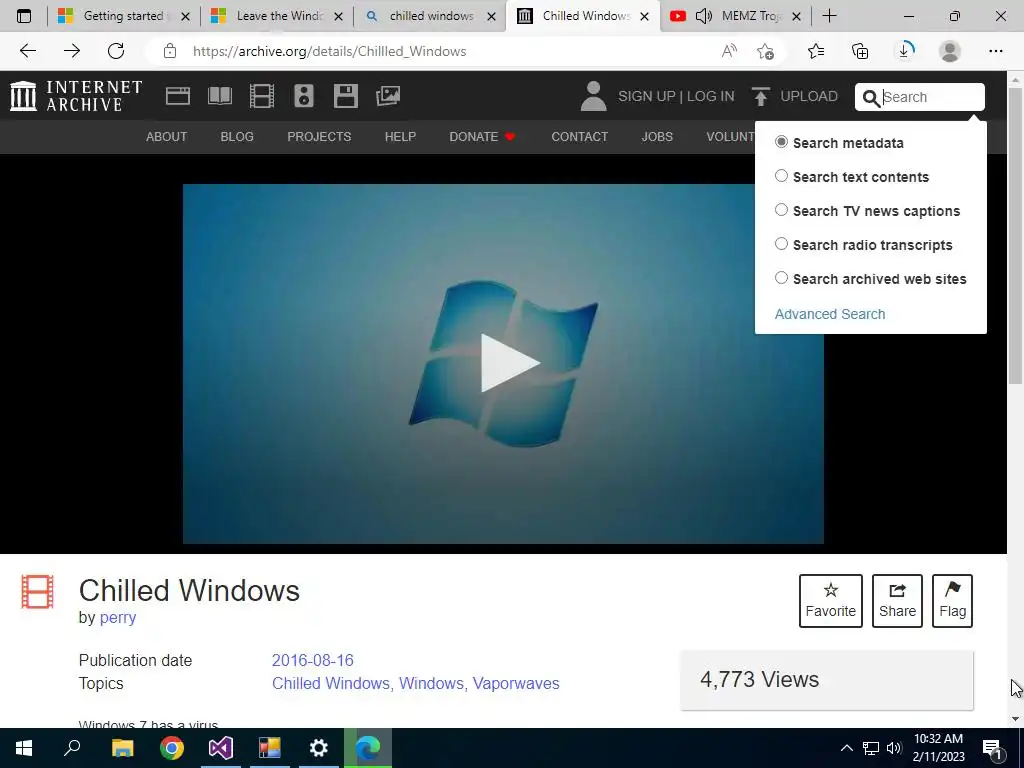Click the Share button
This screenshot has height=768, width=1024.
pyautogui.click(x=897, y=601)
